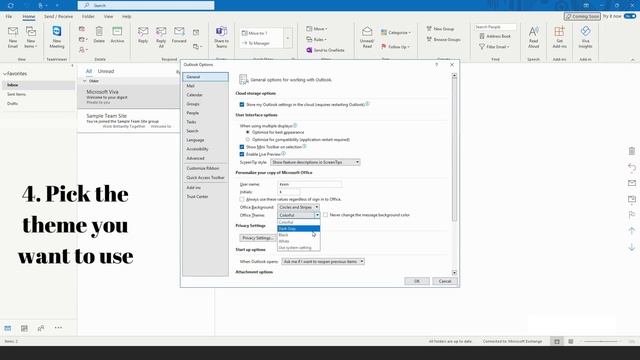This screenshot has width=640, height=360.
Task: Open Viva Insights add-in
Action: pos(585,37)
